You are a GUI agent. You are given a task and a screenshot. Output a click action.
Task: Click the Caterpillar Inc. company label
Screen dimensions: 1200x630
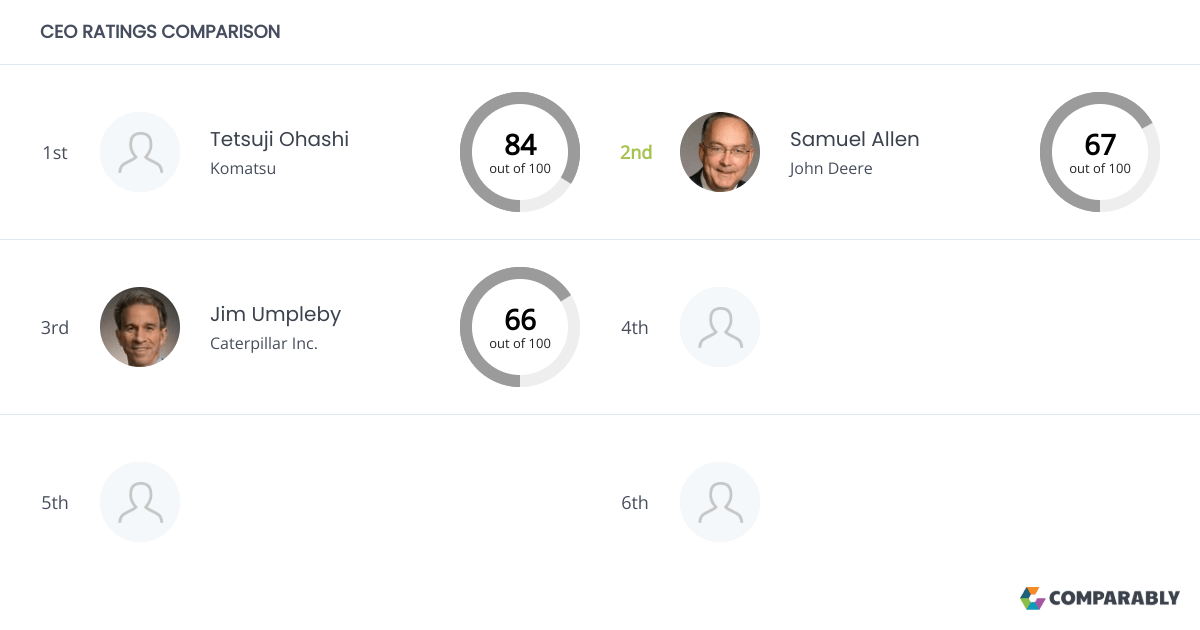(264, 343)
